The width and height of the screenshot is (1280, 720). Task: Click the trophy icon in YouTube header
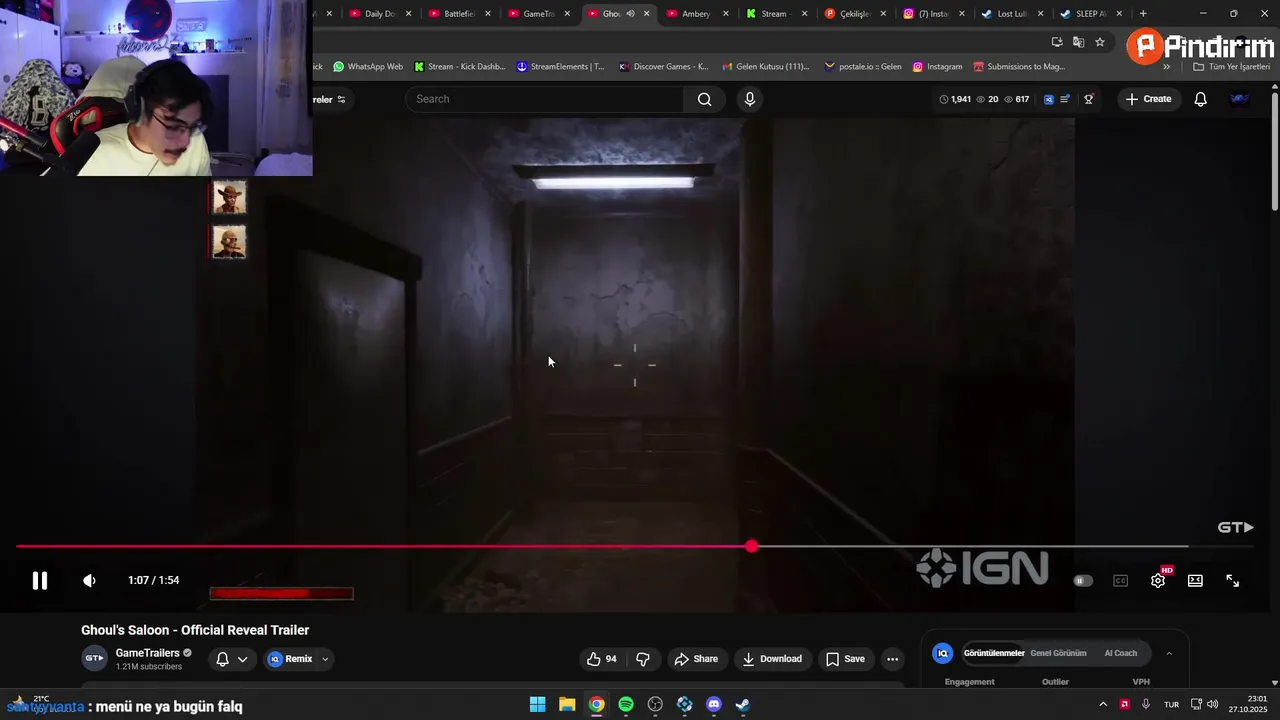(1089, 99)
